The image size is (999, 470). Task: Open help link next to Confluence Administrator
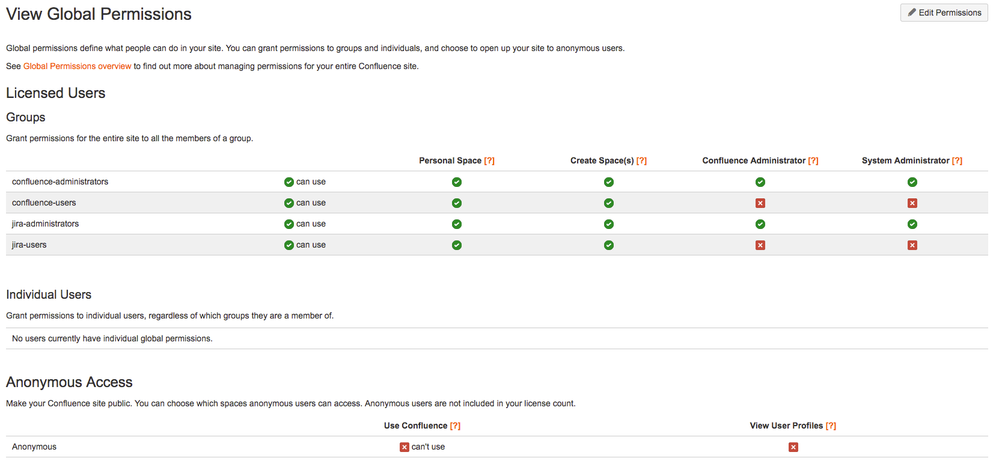pos(813,161)
